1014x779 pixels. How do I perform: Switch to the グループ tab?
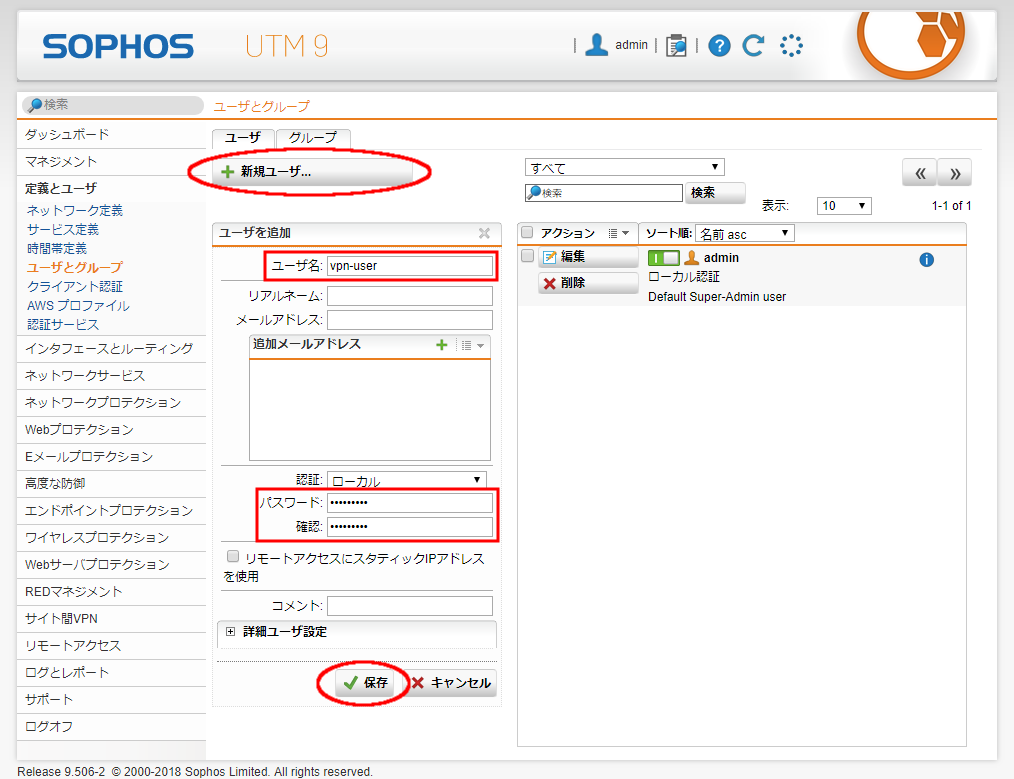[x=313, y=138]
